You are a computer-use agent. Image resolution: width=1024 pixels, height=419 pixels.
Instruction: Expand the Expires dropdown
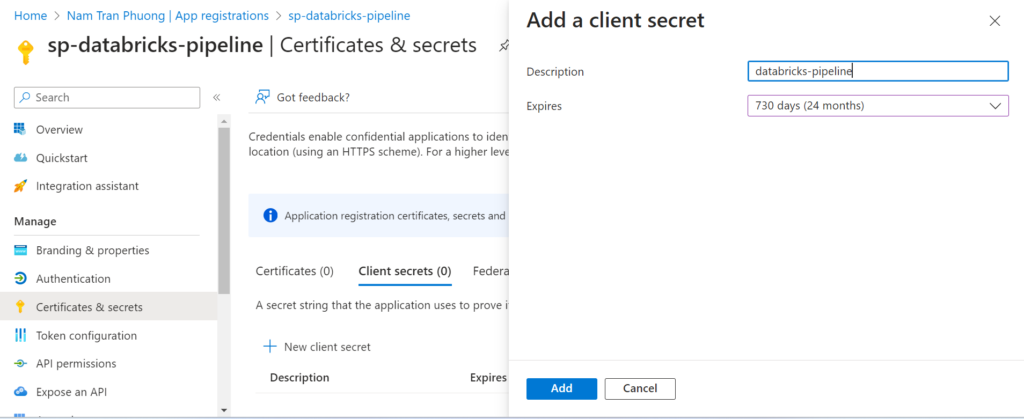[x=877, y=106]
